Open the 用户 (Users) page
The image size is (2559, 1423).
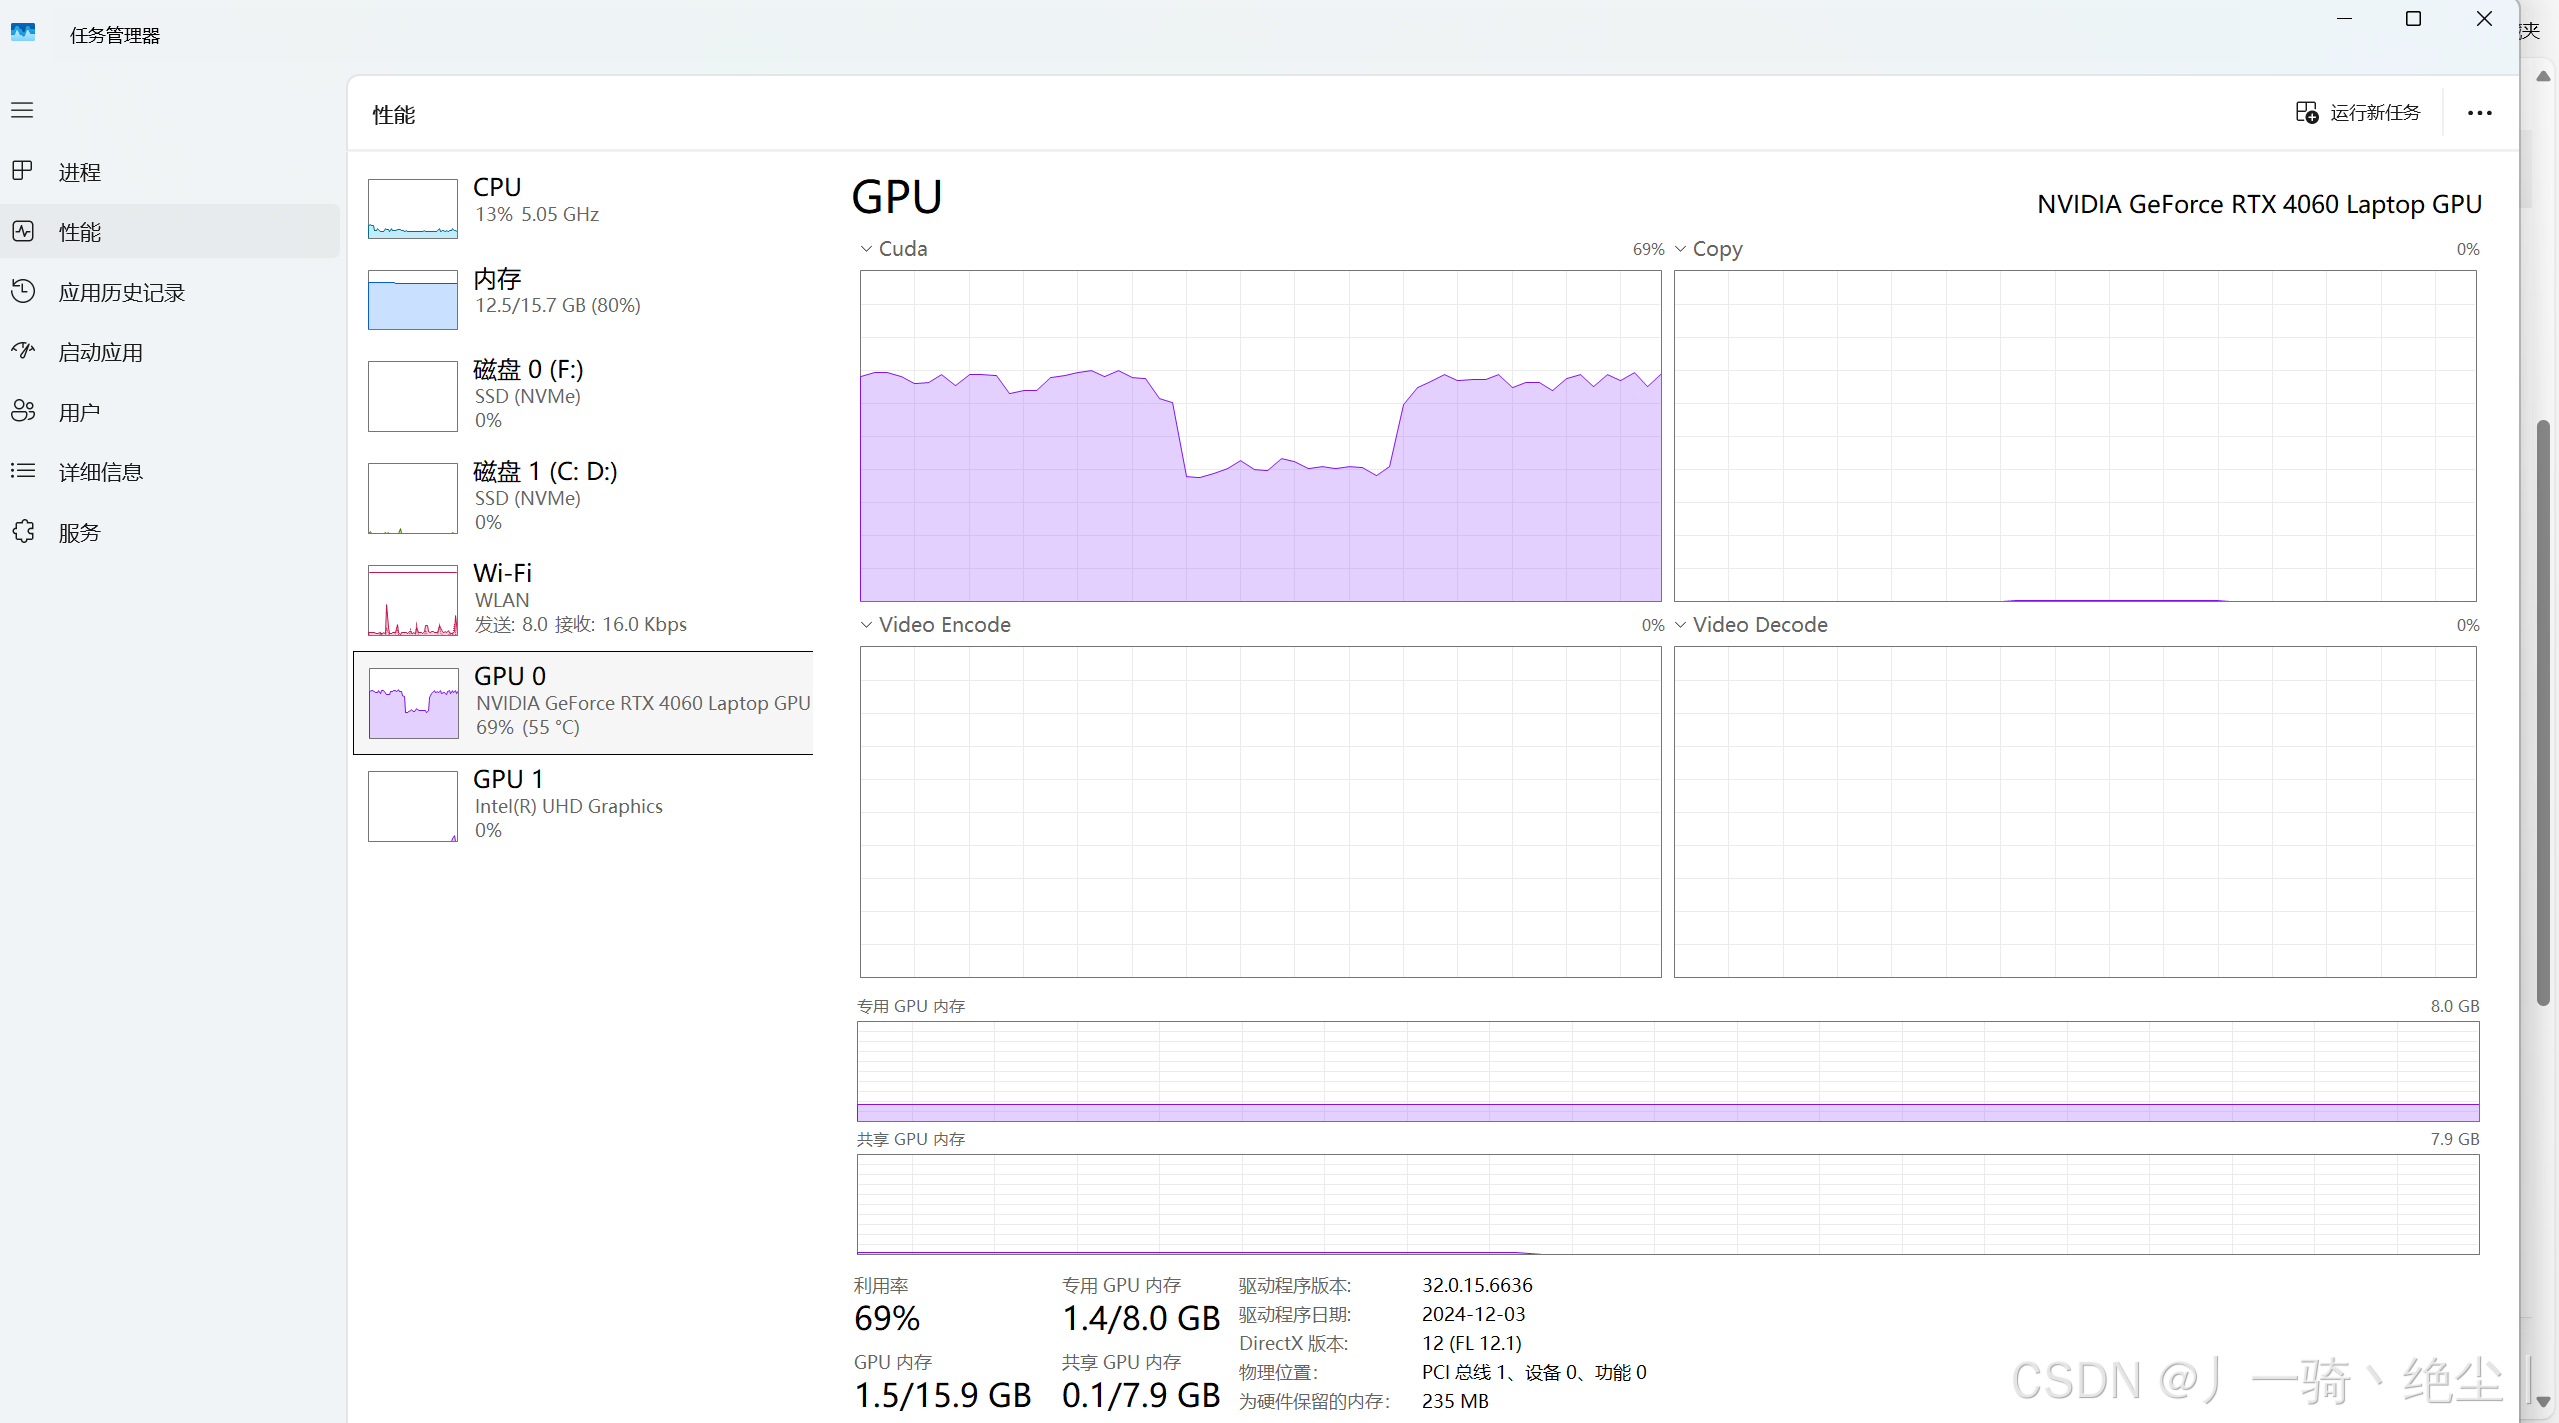pos(79,411)
